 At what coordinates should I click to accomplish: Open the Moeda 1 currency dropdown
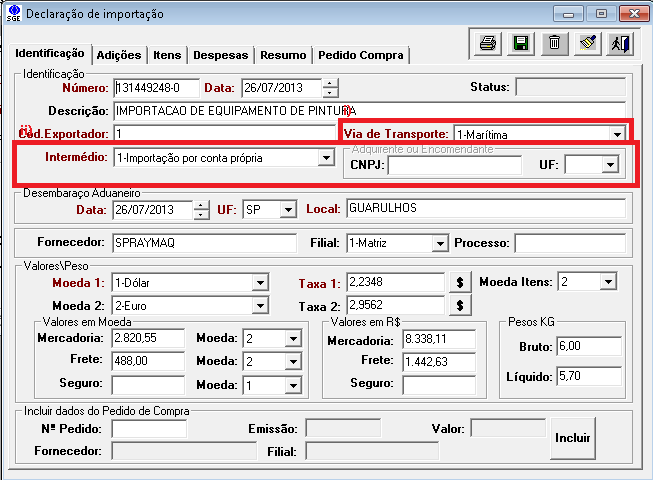[260, 283]
